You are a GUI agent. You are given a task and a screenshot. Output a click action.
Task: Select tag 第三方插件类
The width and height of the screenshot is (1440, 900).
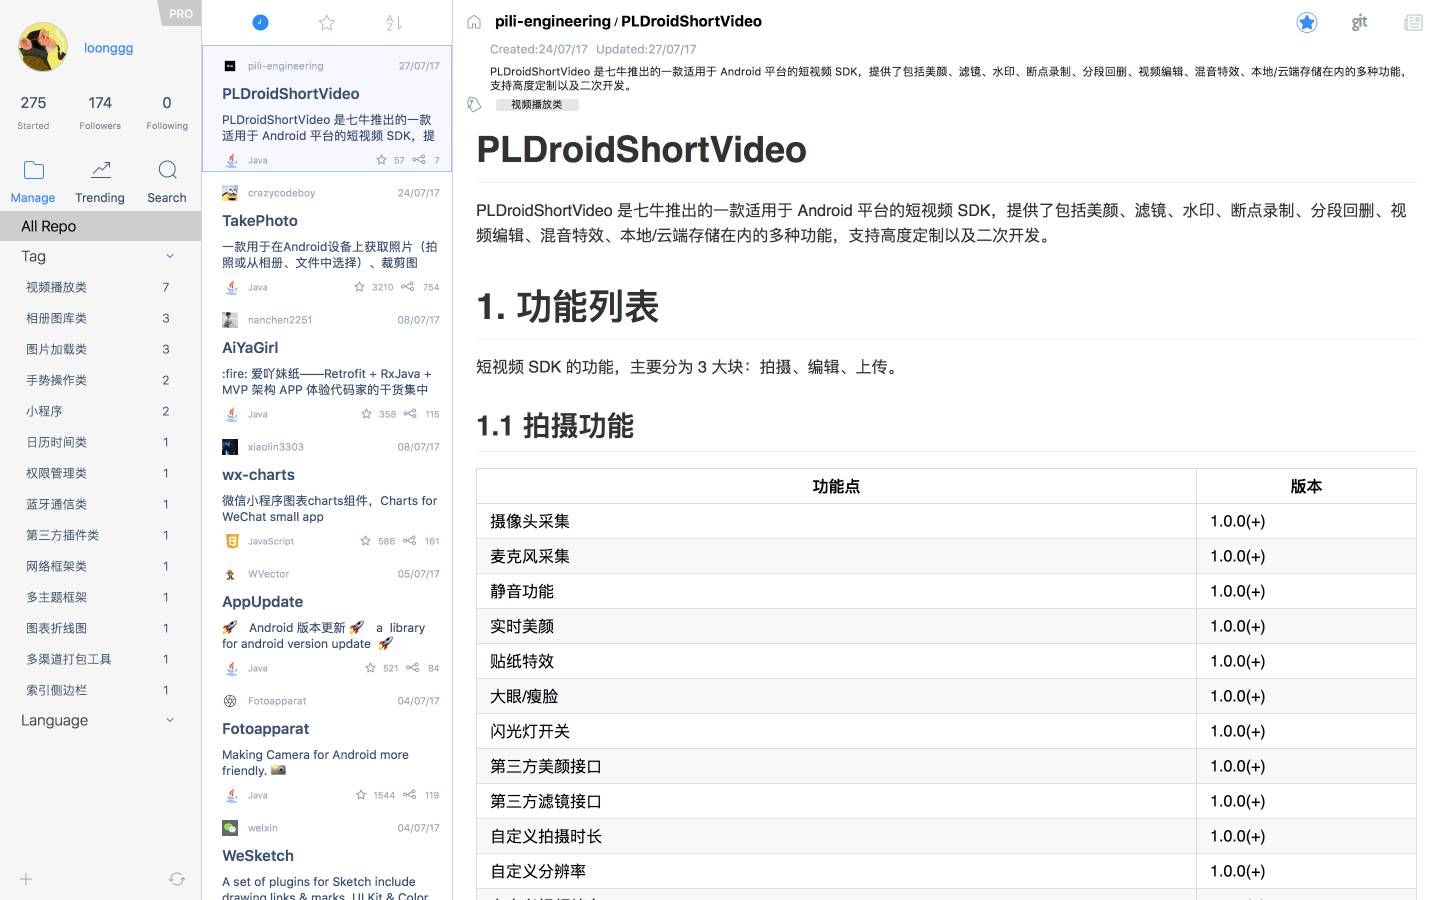point(100,535)
